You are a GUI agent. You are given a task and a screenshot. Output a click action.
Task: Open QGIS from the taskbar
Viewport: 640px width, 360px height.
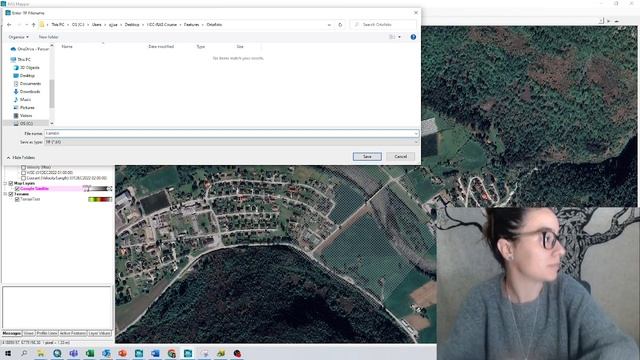click(57, 353)
